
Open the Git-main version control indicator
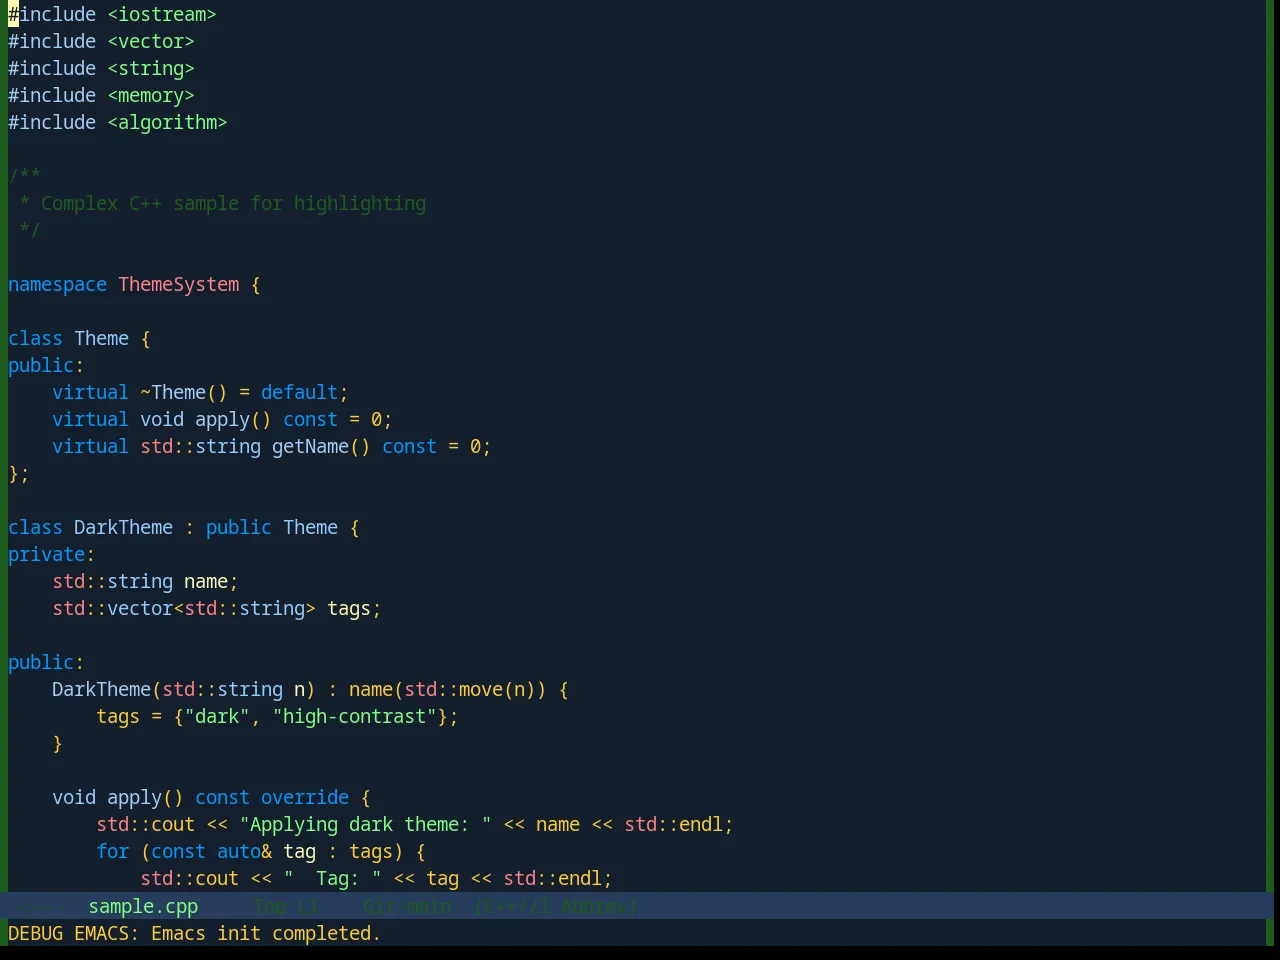click(407, 906)
